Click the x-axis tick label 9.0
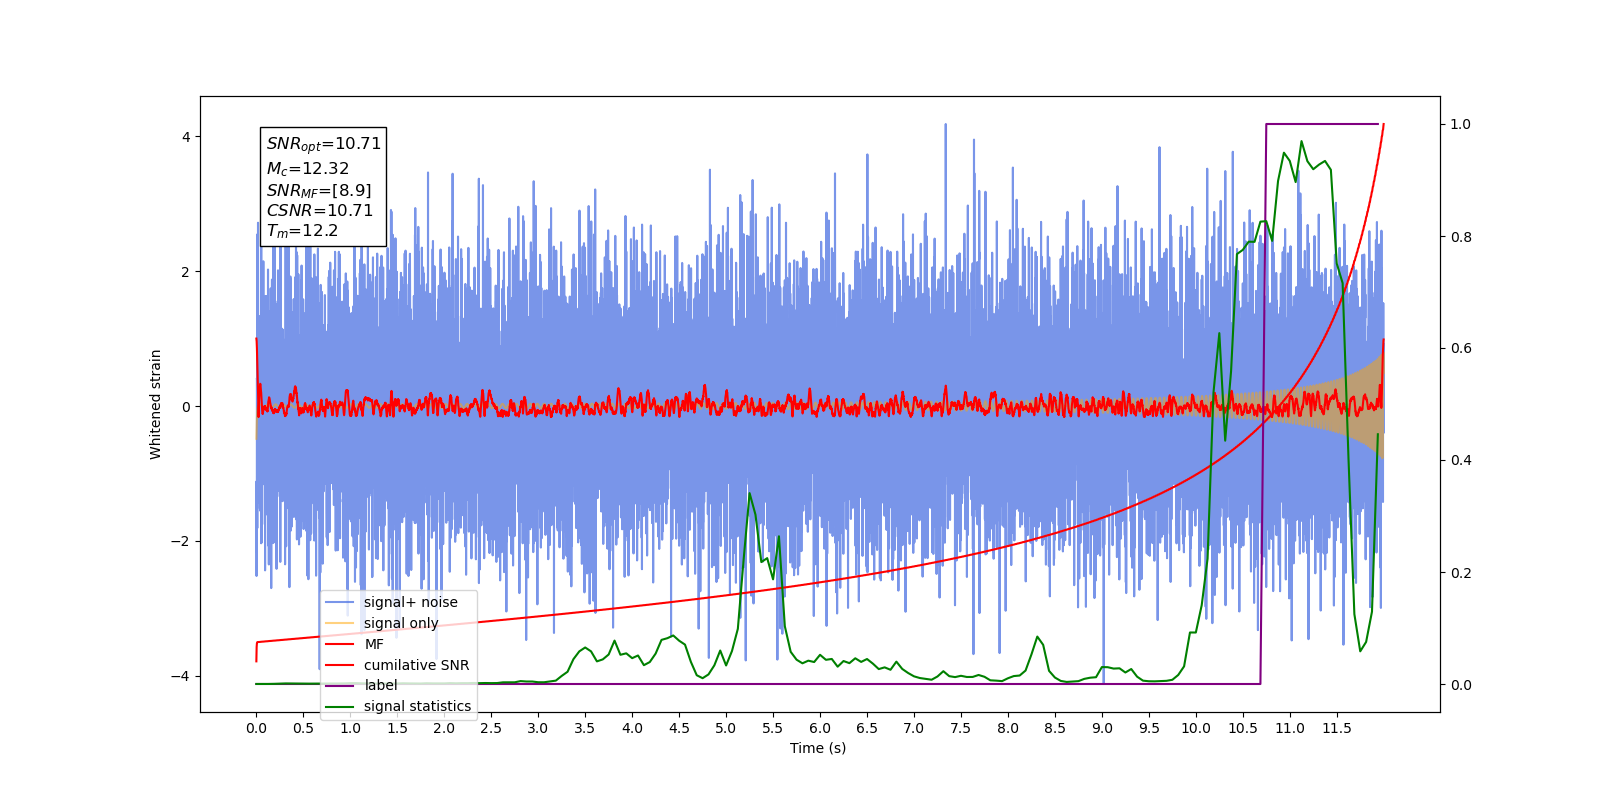Image resolution: width=1600 pixels, height=800 pixels. coord(1102,728)
